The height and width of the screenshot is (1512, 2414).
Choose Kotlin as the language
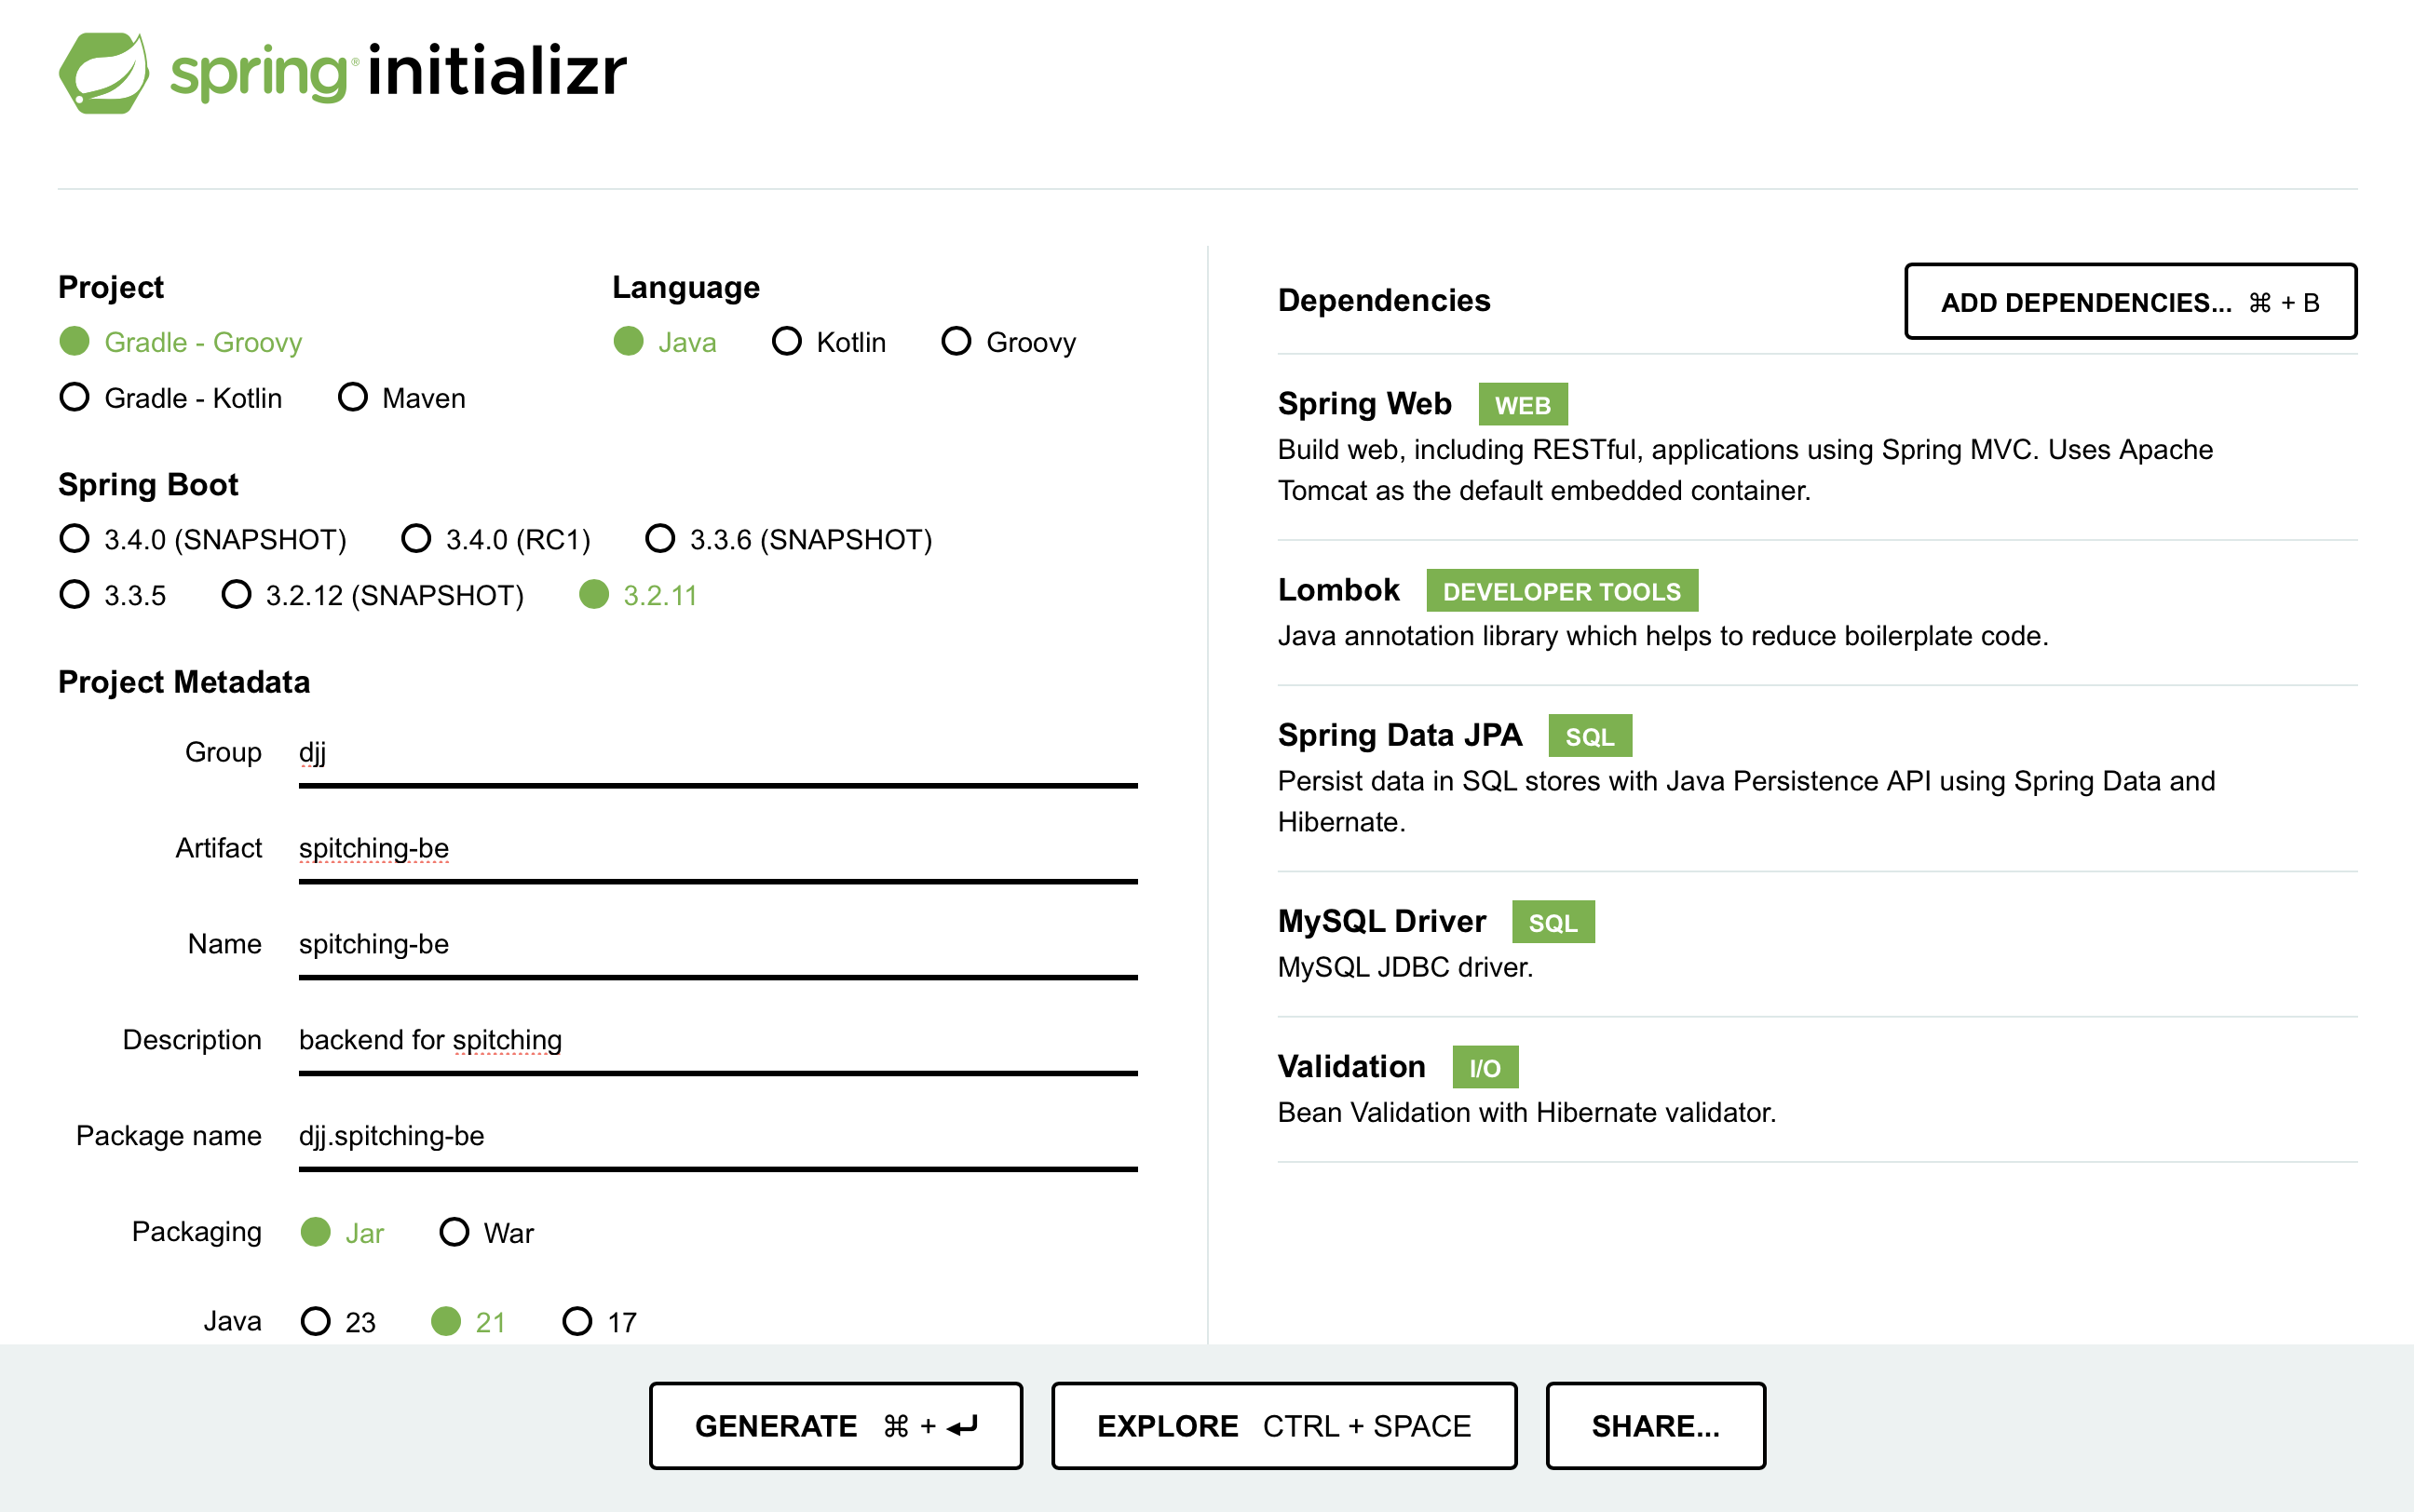click(x=787, y=342)
